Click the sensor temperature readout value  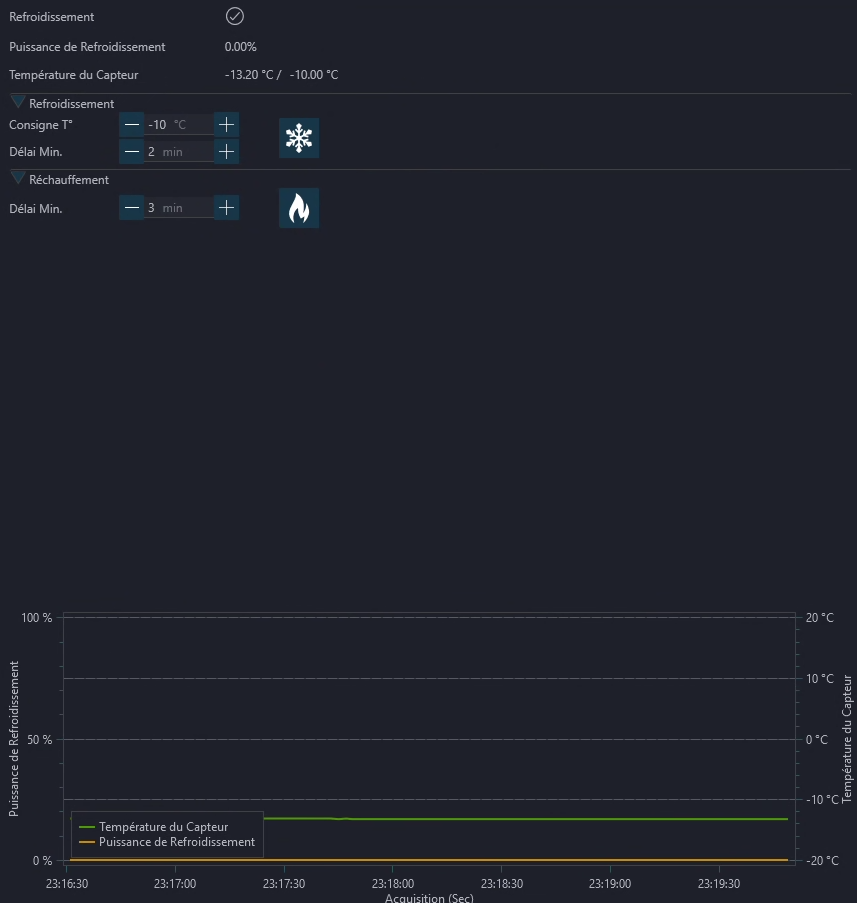coord(282,75)
